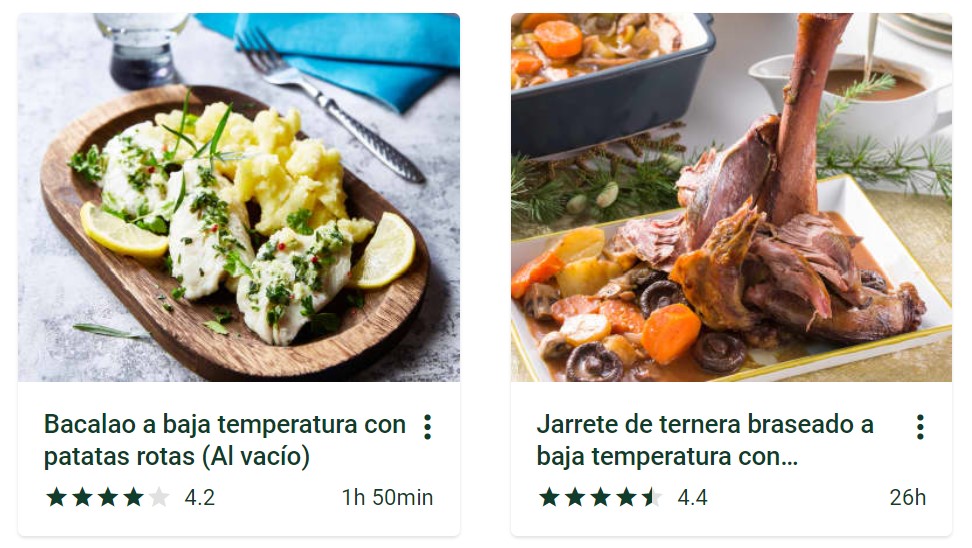Open the three-dot menu for the Bacalao recipe
This screenshot has width=972, height=548.
(x=427, y=427)
